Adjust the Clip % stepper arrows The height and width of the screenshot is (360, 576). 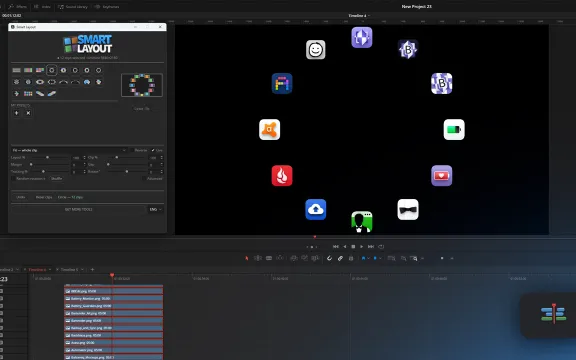click(x=162, y=158)
